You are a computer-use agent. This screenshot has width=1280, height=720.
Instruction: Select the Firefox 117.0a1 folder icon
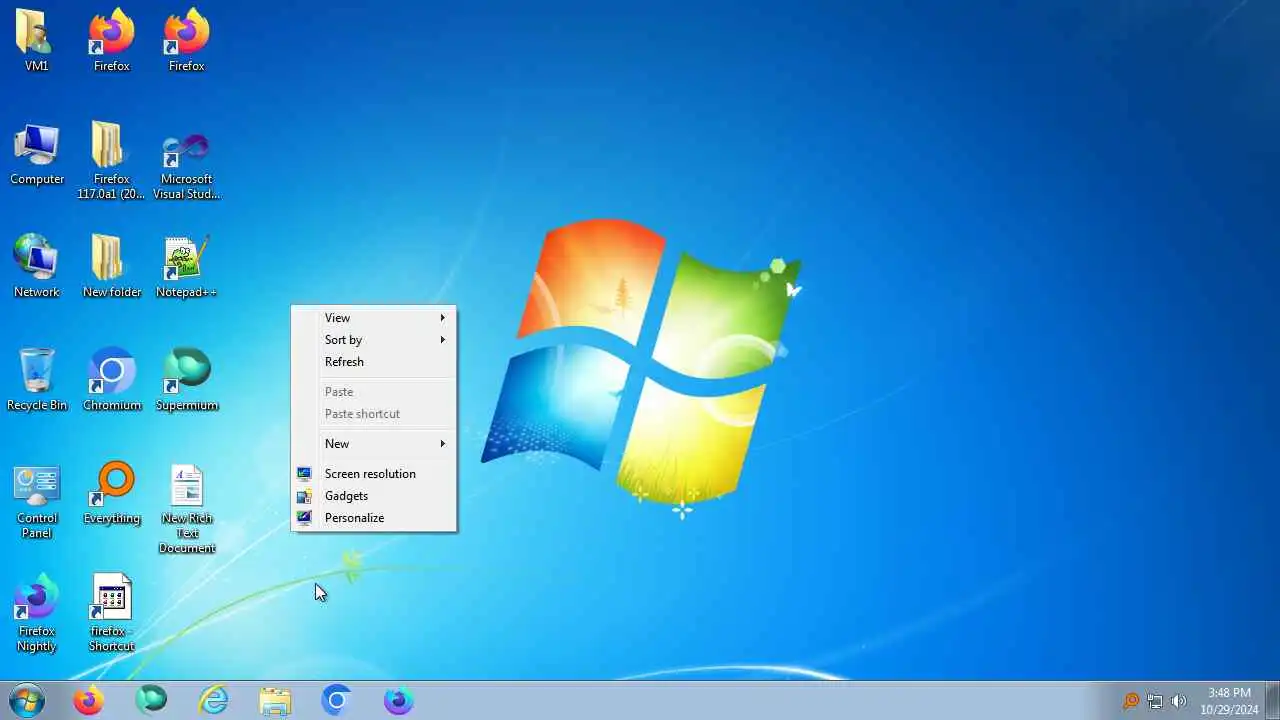coord(111,160)
